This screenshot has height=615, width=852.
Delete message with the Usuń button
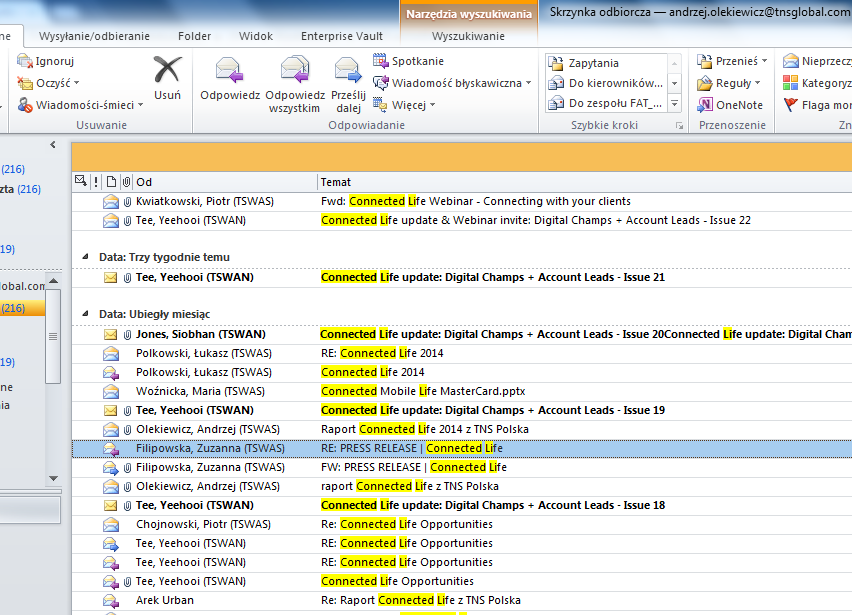(x=167, y=79)
